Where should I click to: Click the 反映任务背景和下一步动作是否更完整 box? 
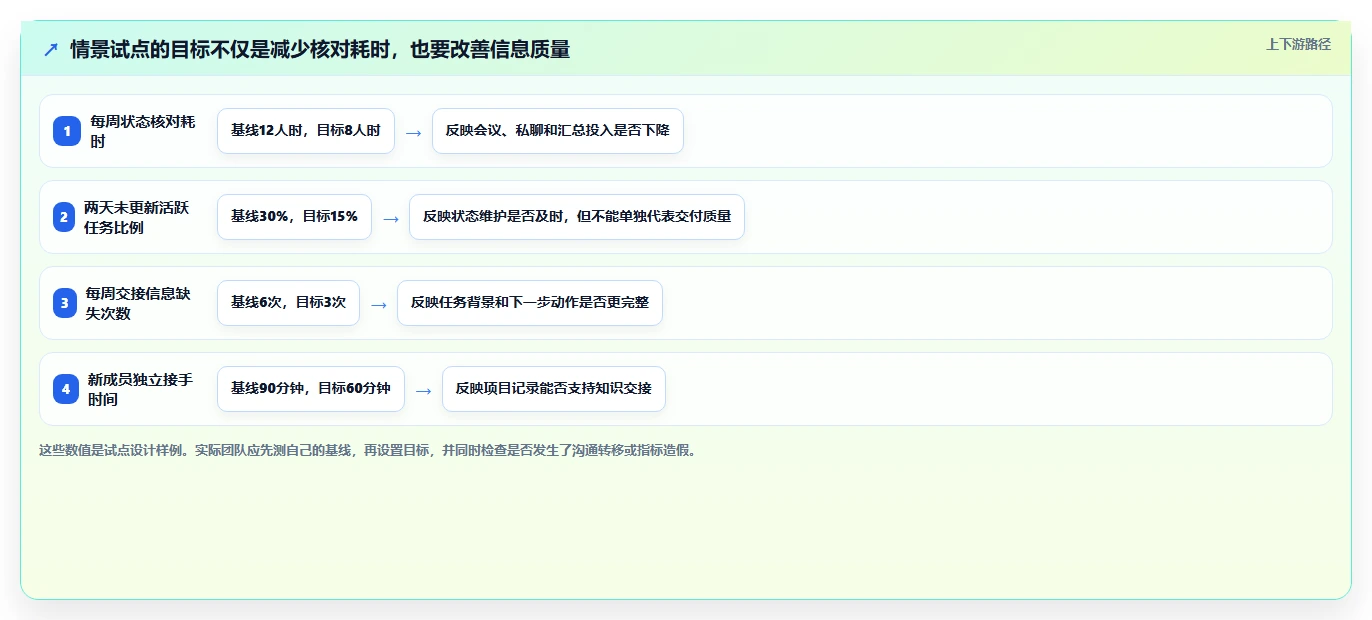click(x=530, y=303)
